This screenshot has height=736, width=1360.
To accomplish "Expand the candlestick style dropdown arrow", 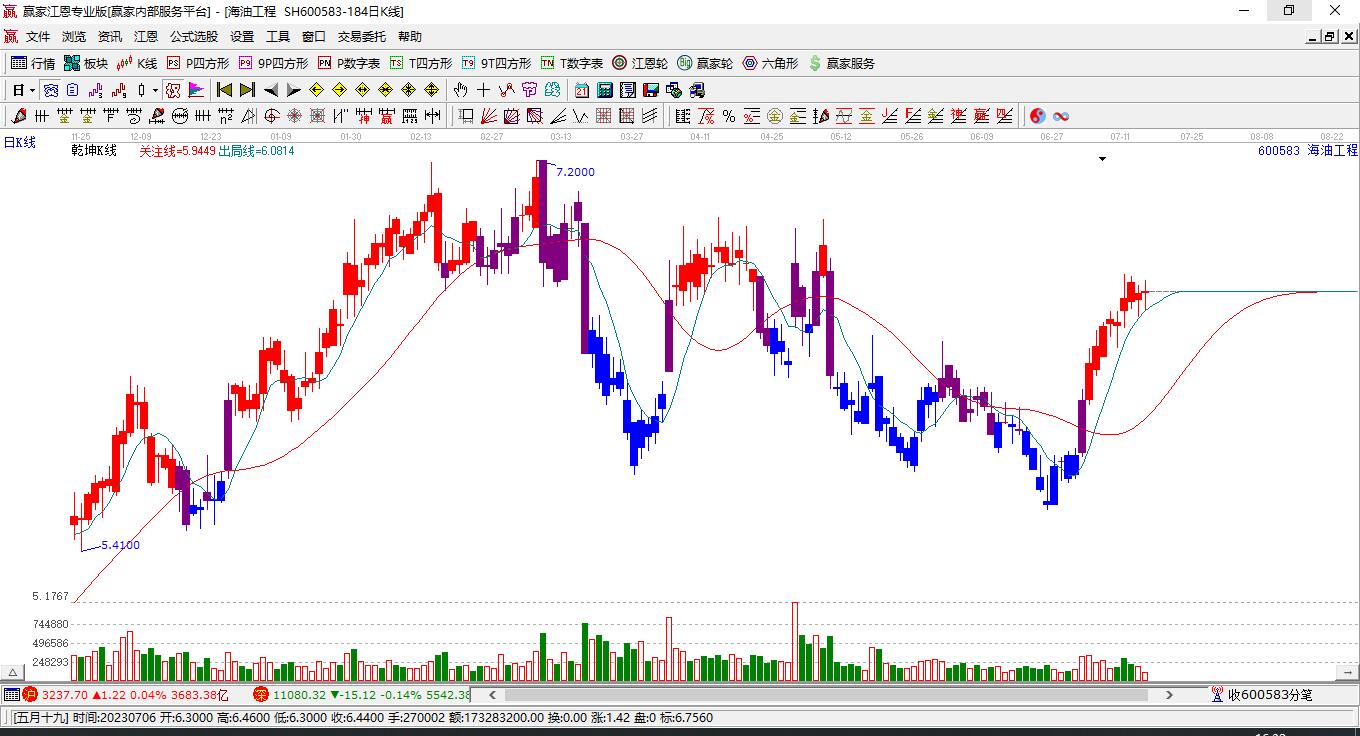I will point(155,90).
